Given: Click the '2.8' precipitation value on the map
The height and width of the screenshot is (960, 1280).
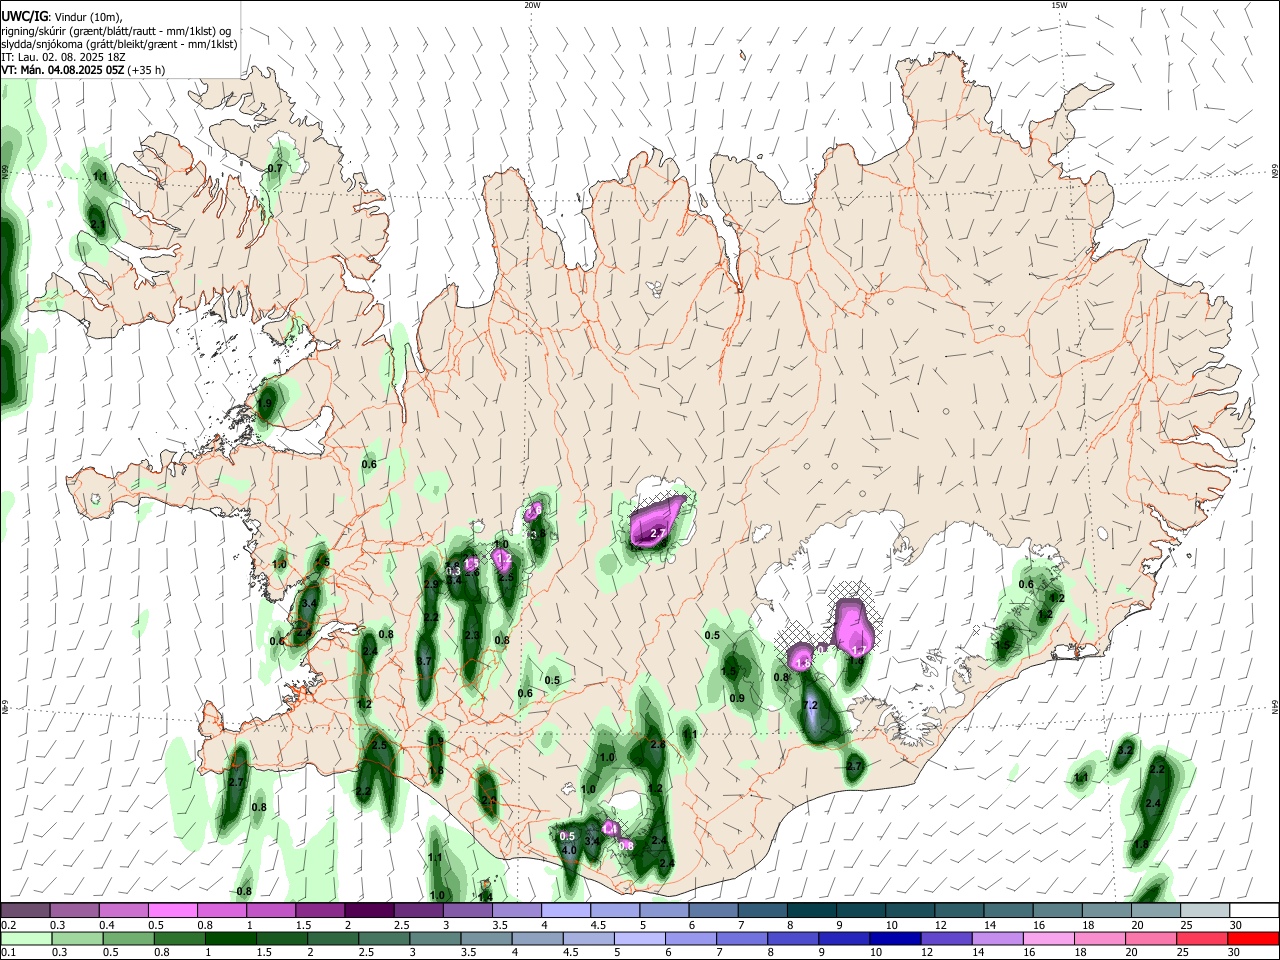Looking at the screenshot, I should click(x=658, y=745).
